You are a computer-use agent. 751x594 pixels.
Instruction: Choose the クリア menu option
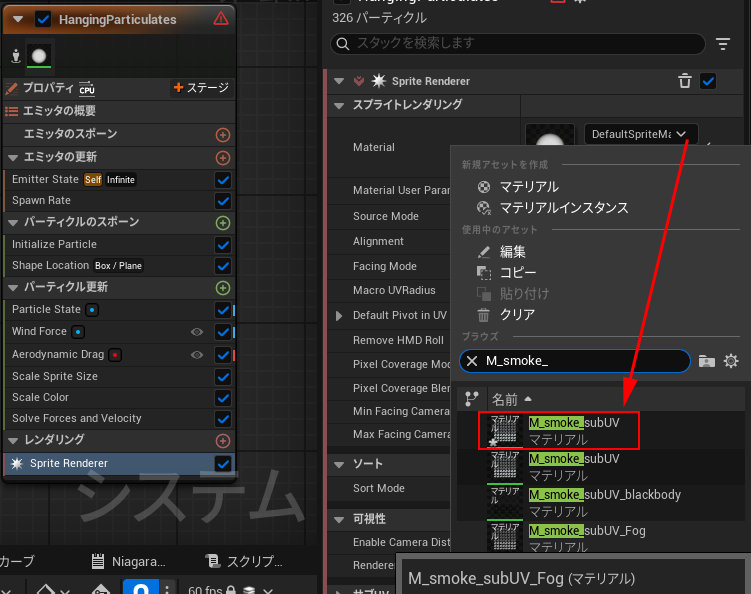tap(517, 315)
